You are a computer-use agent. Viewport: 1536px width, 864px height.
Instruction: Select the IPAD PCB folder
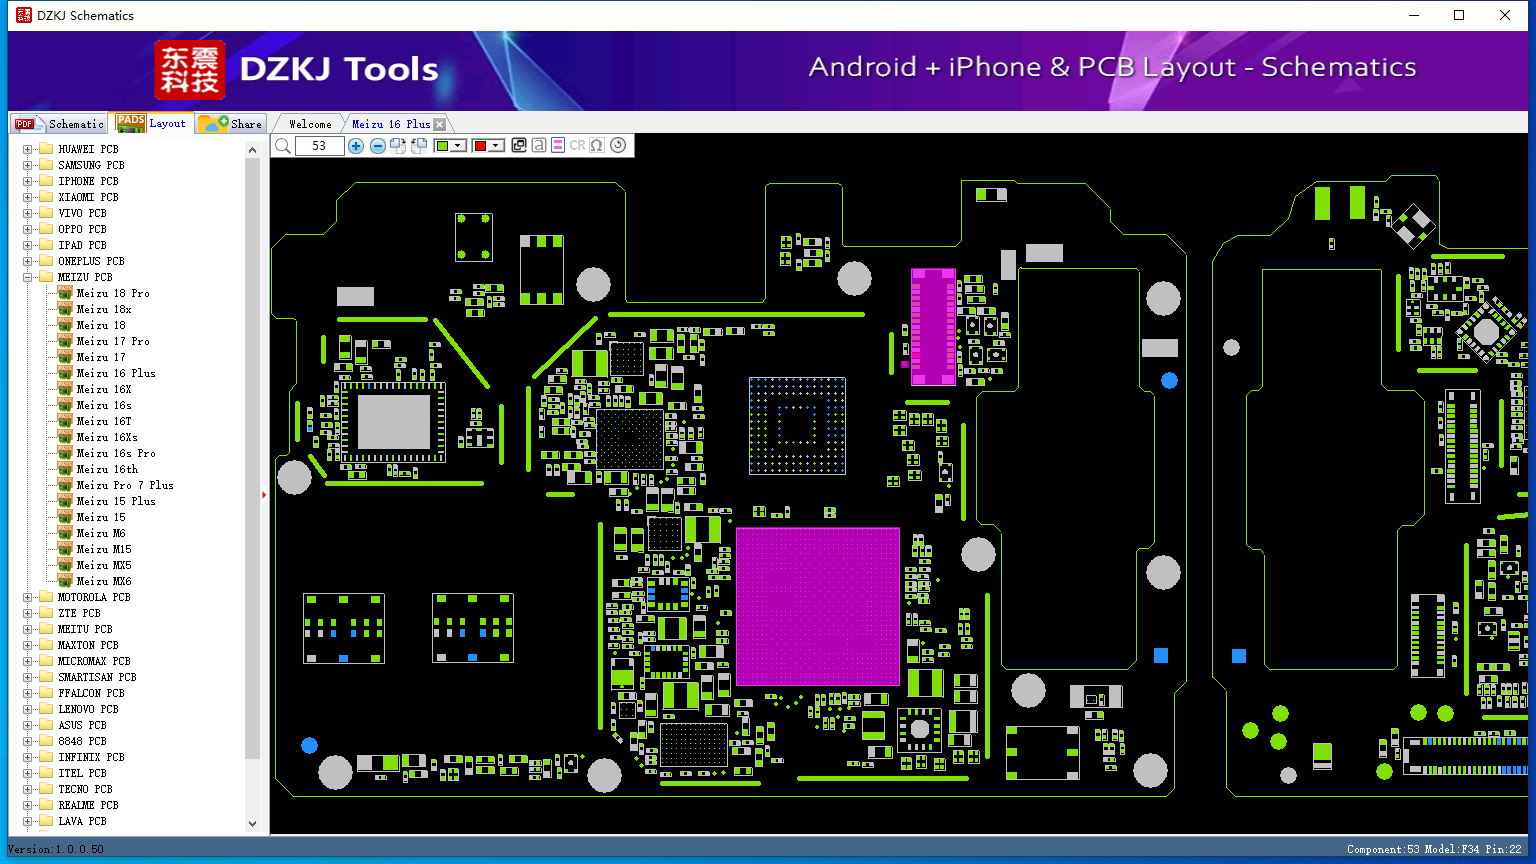coord(82,245)
